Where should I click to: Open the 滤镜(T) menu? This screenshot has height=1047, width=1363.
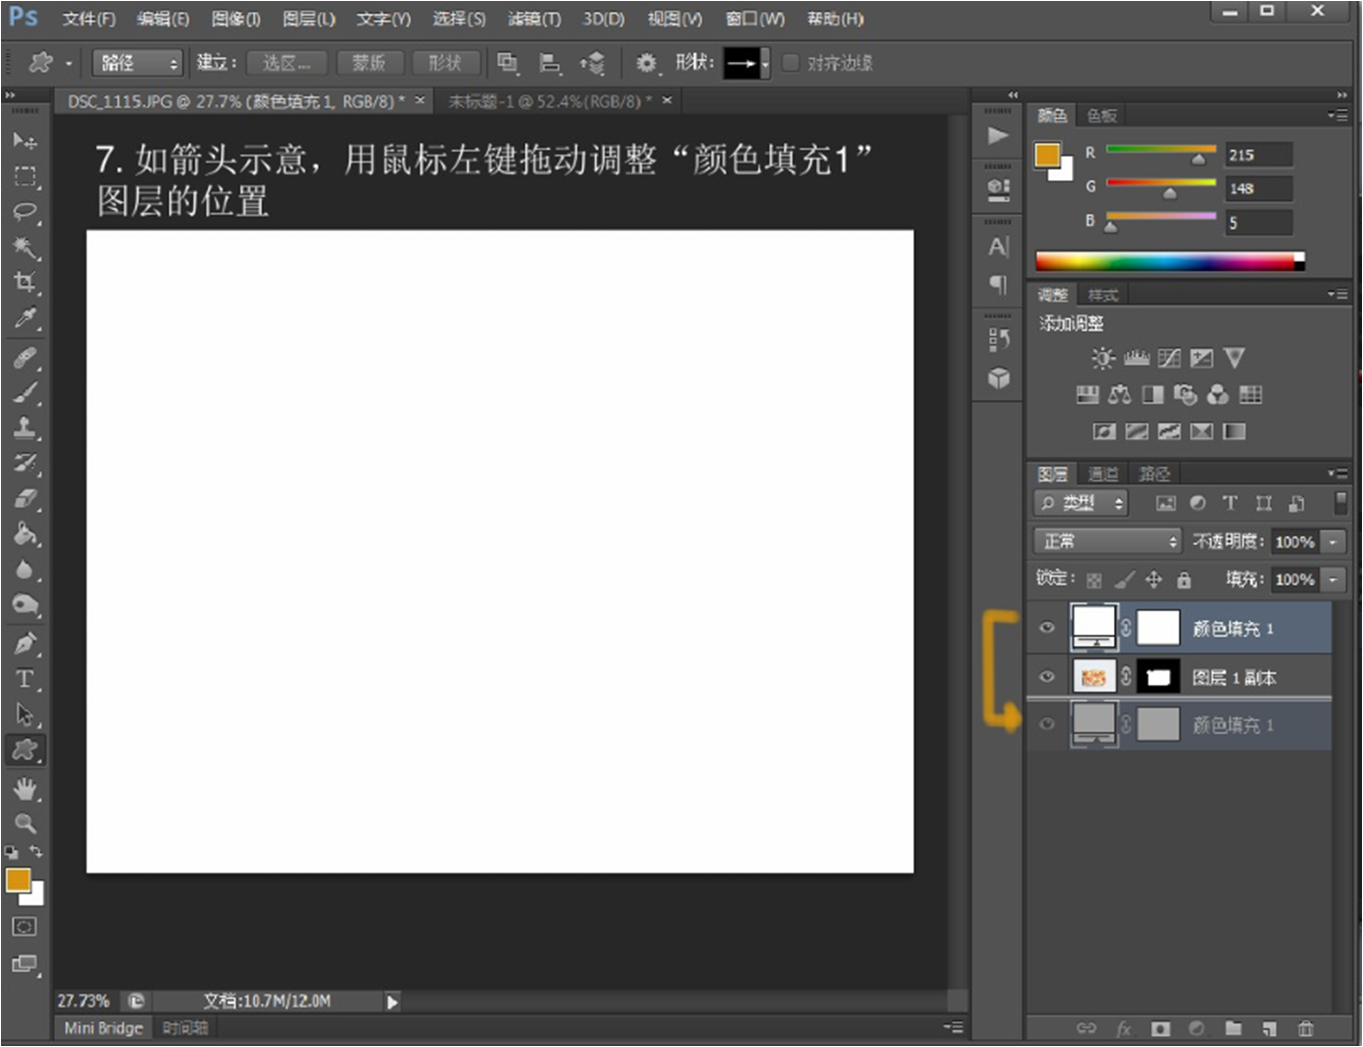click(x=534, y=19)
